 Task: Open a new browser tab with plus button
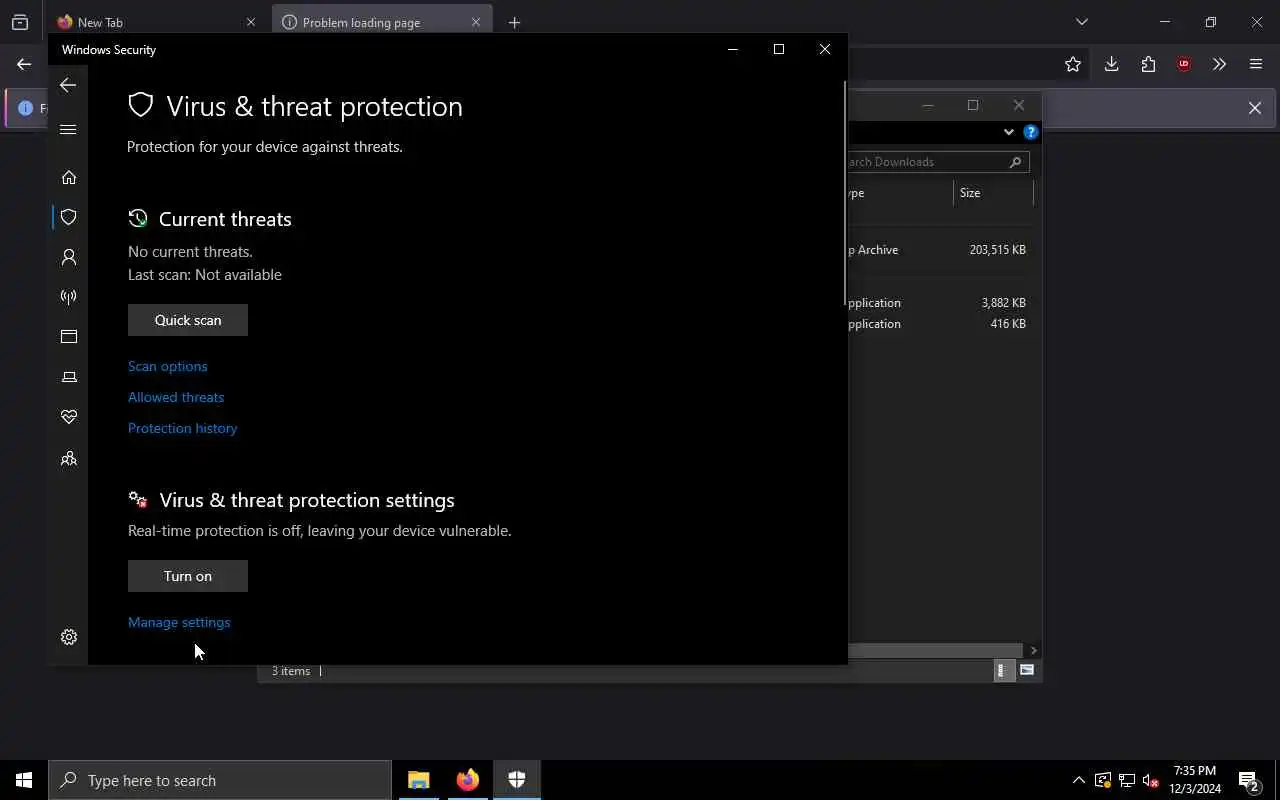click(514, 22)
